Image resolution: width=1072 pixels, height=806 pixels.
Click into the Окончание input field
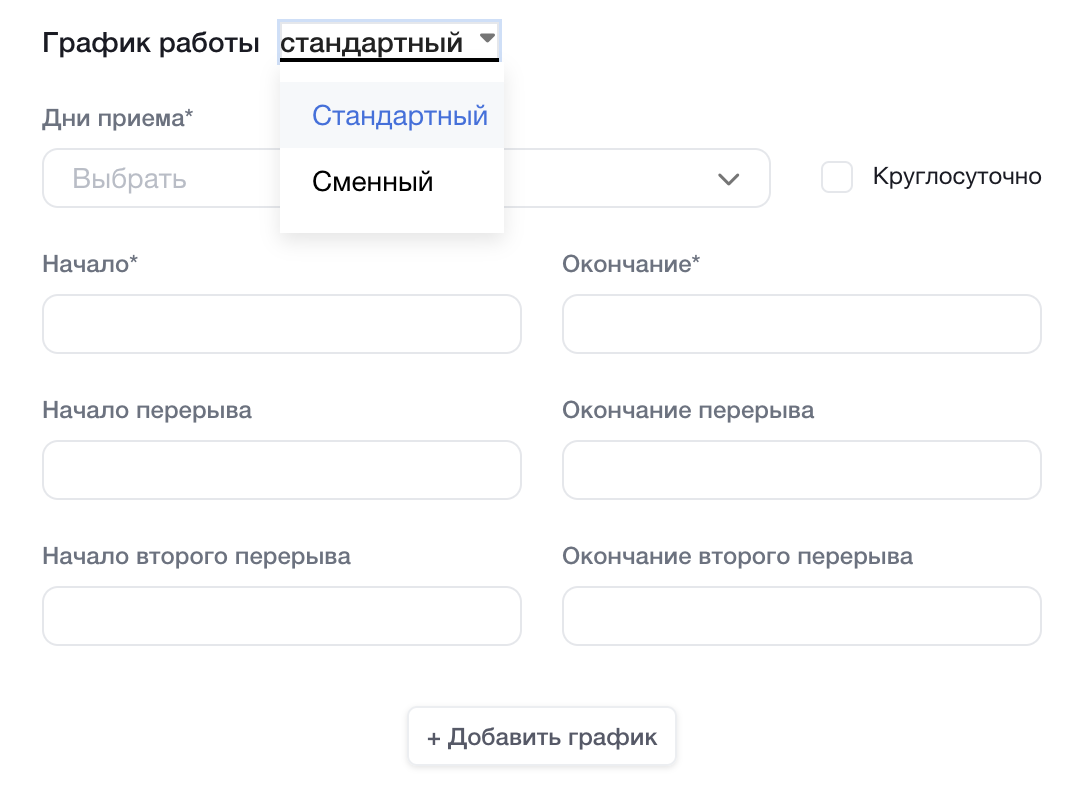(801, 324)
